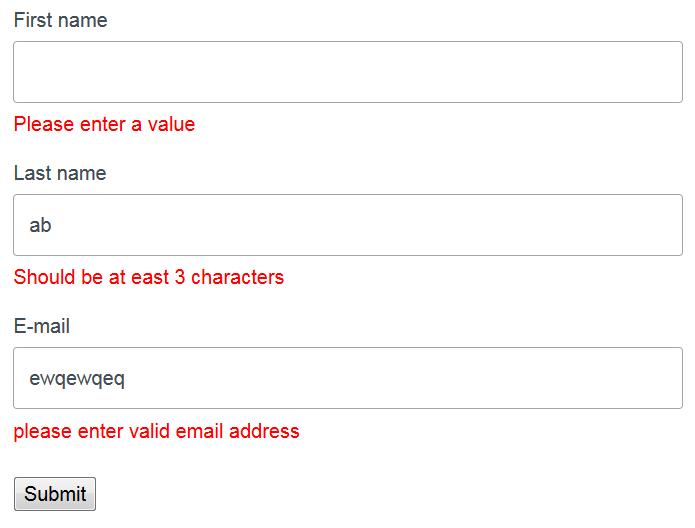Viewport: 695px width, 528px height.
Task: Click the "Please enter a value" error
Action: [104, 124]
